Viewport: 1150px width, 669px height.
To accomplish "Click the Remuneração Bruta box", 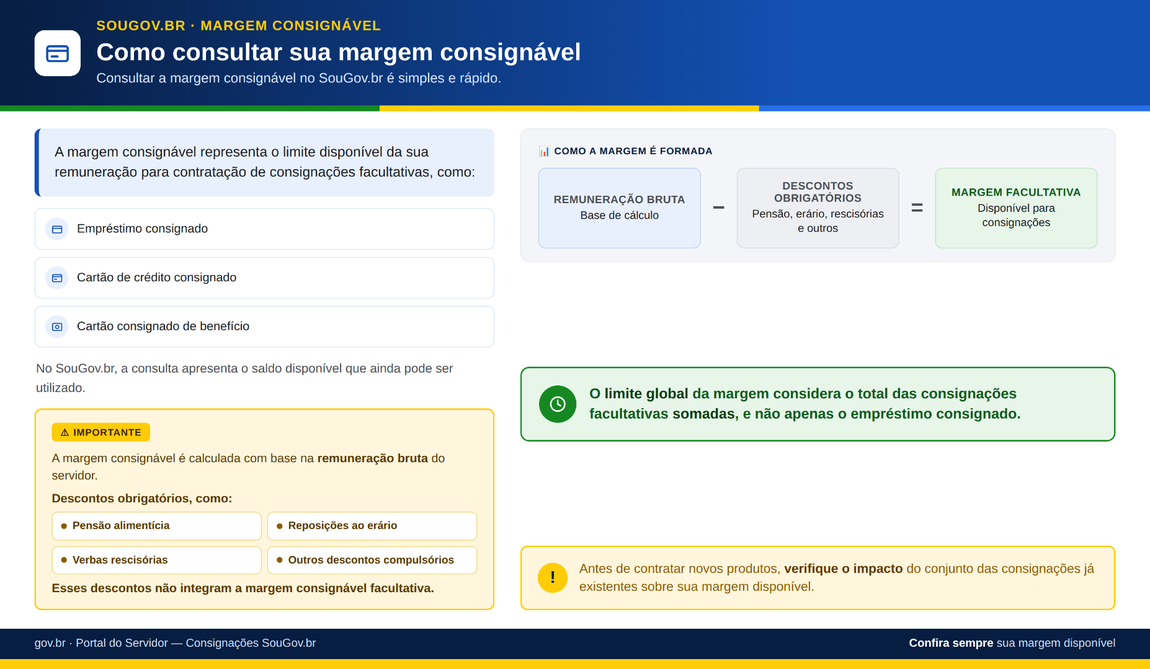I will pyautogui.click(x=619, y=208).
